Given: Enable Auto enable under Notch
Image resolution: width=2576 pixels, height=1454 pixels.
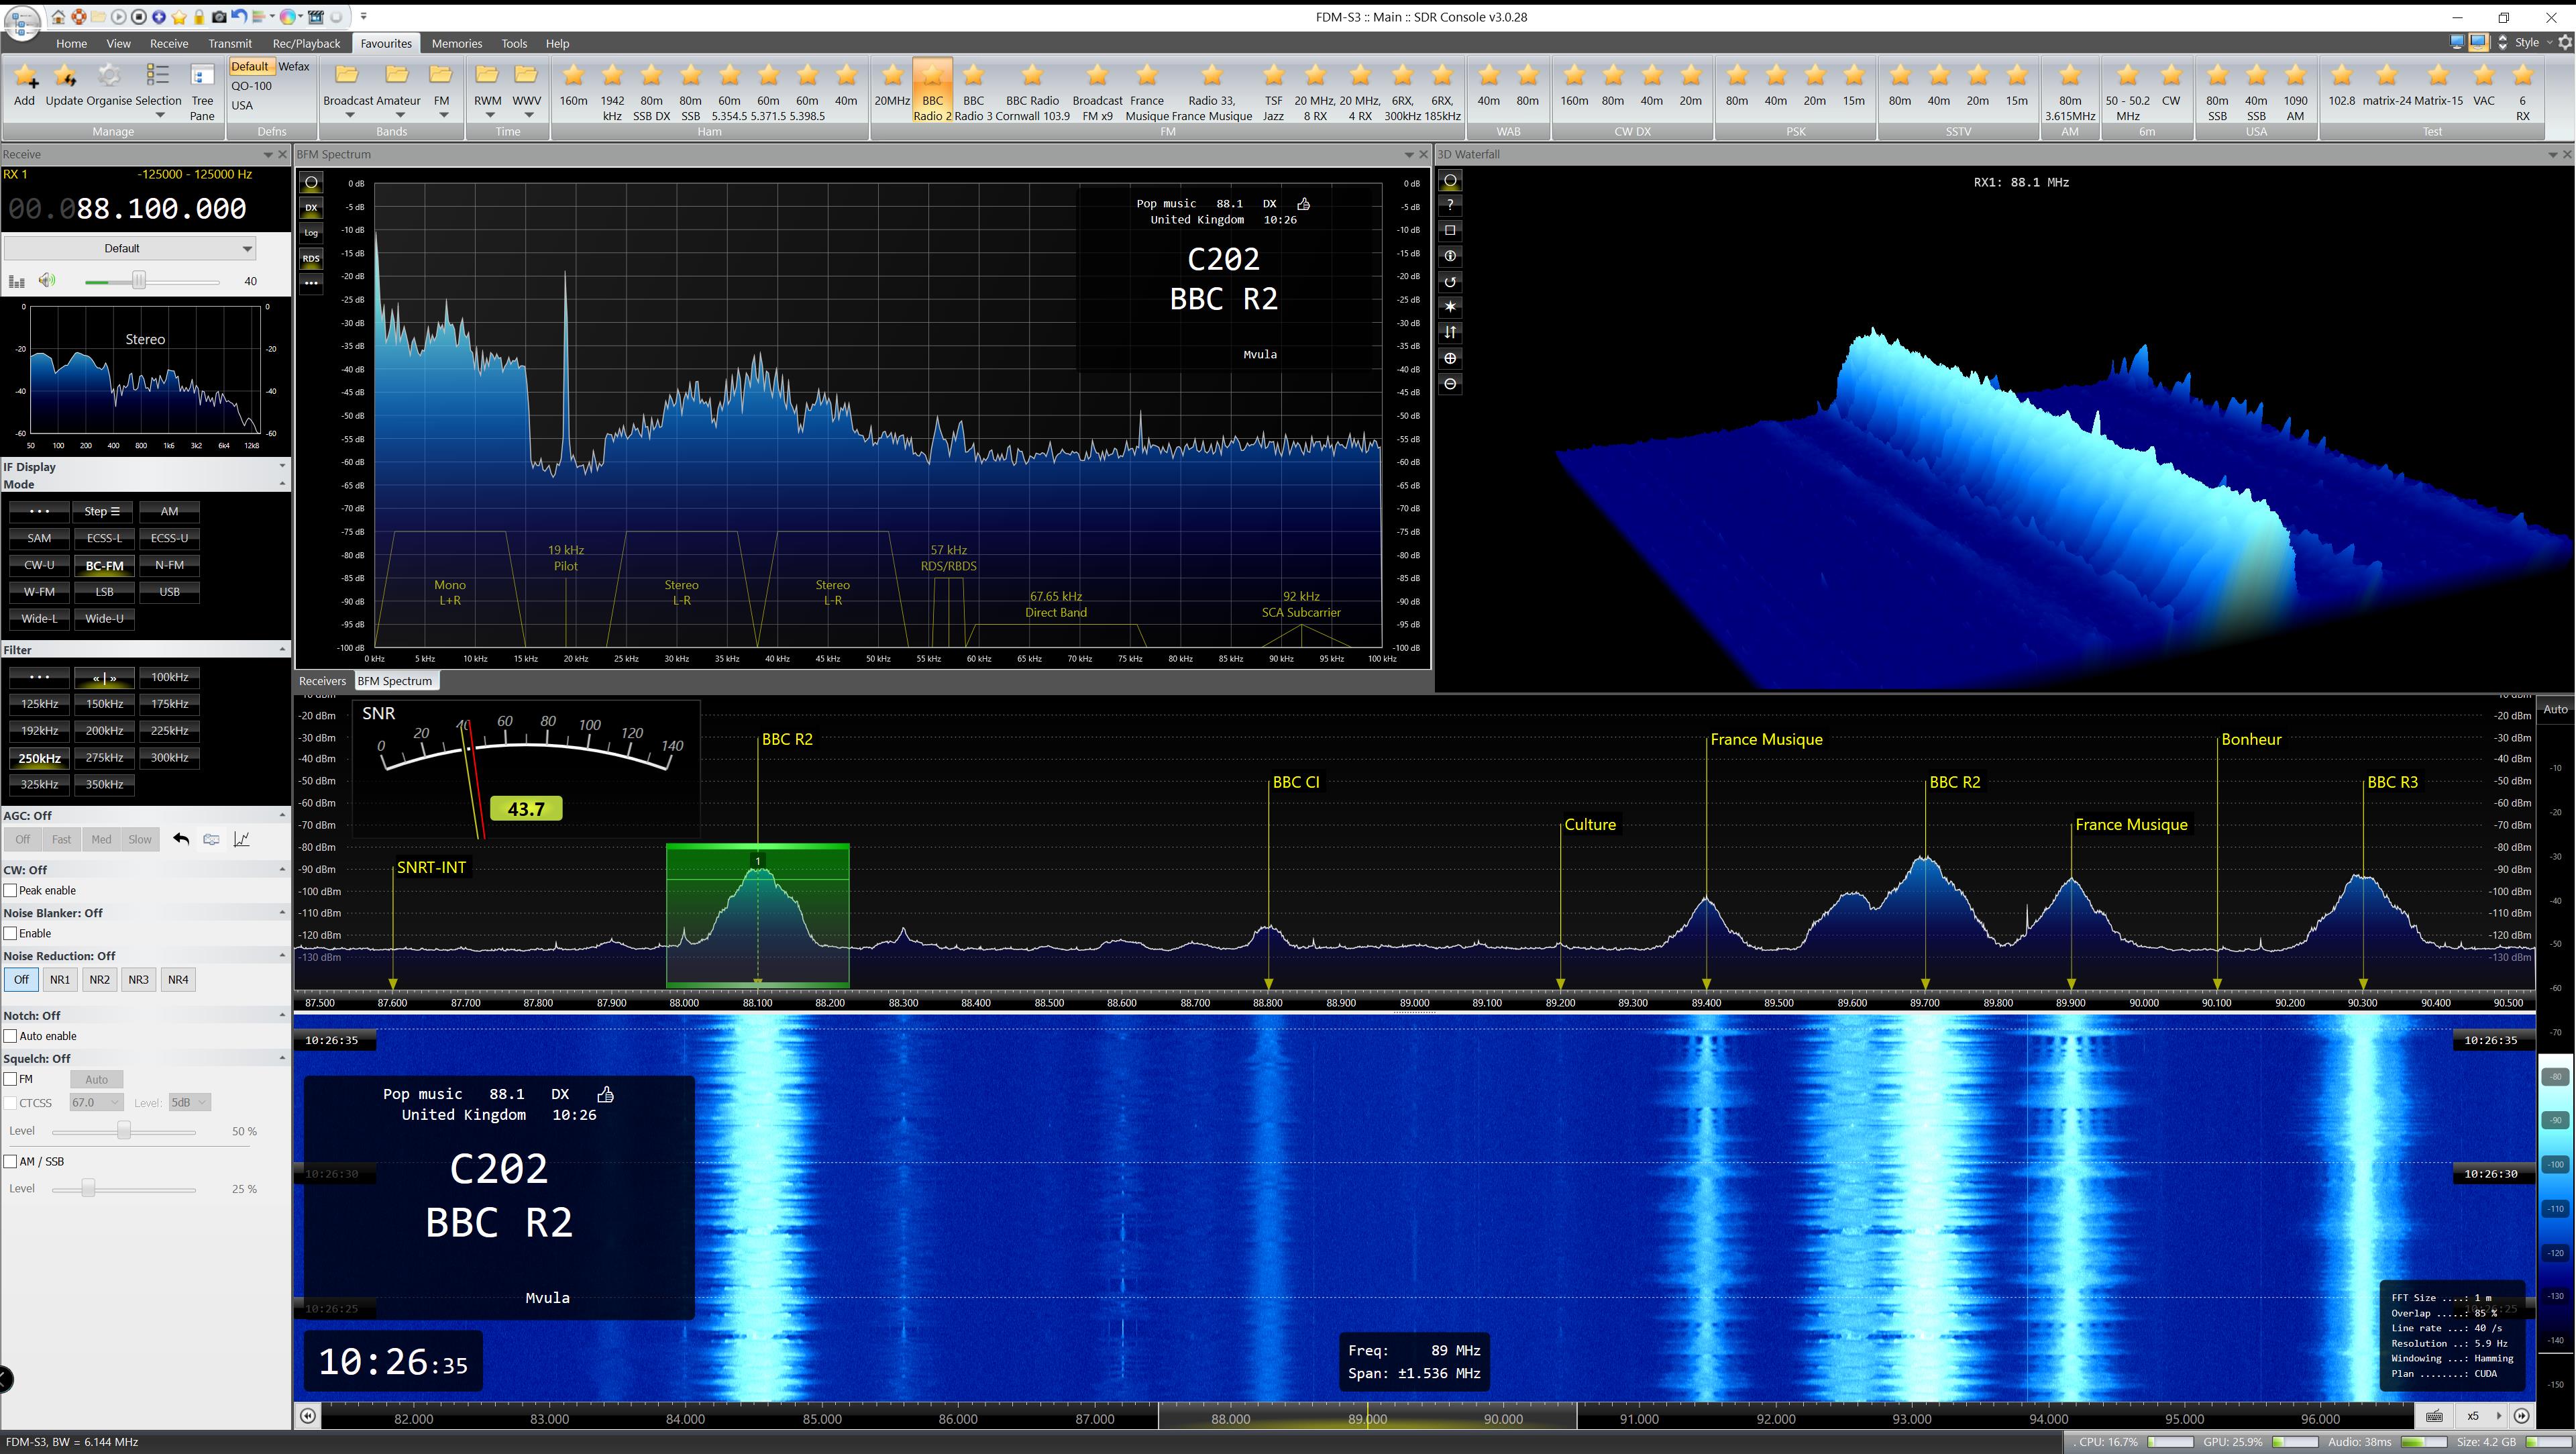Looking at the screenshot, I should (11, 1036).
